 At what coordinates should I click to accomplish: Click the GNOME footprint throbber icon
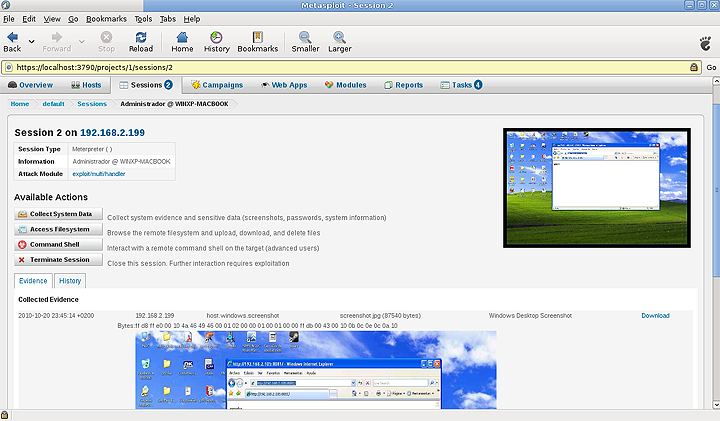point(705,43)
